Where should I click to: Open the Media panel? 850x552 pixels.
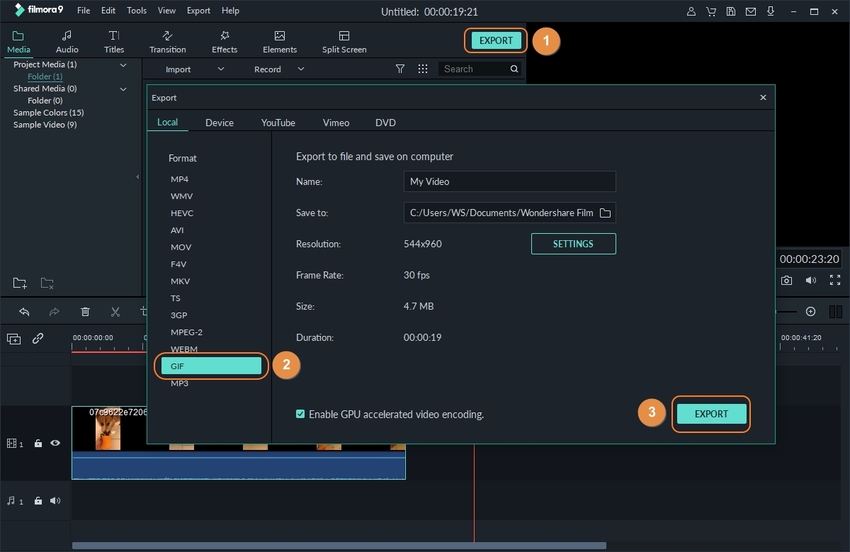point(18,42)
